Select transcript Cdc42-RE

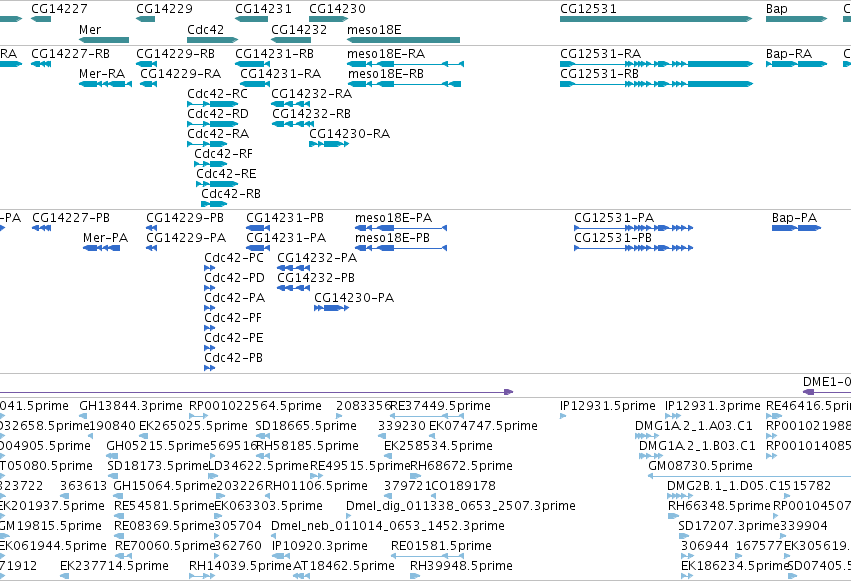pyautogui.click(x=217, y=184)
